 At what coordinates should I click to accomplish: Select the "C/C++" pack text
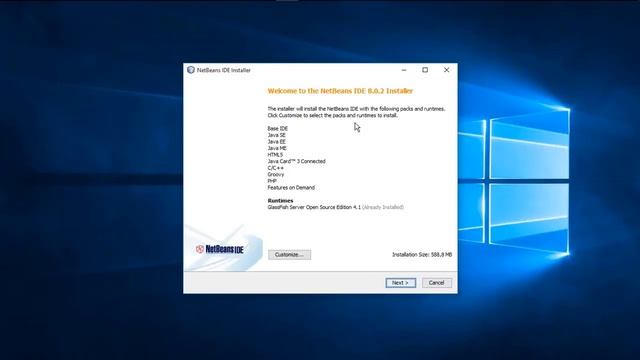[x=276, y=168]
